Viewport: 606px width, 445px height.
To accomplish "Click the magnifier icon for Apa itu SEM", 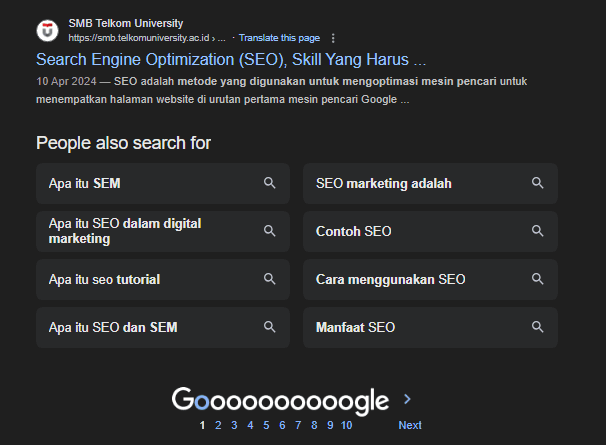I will (269, 184).
